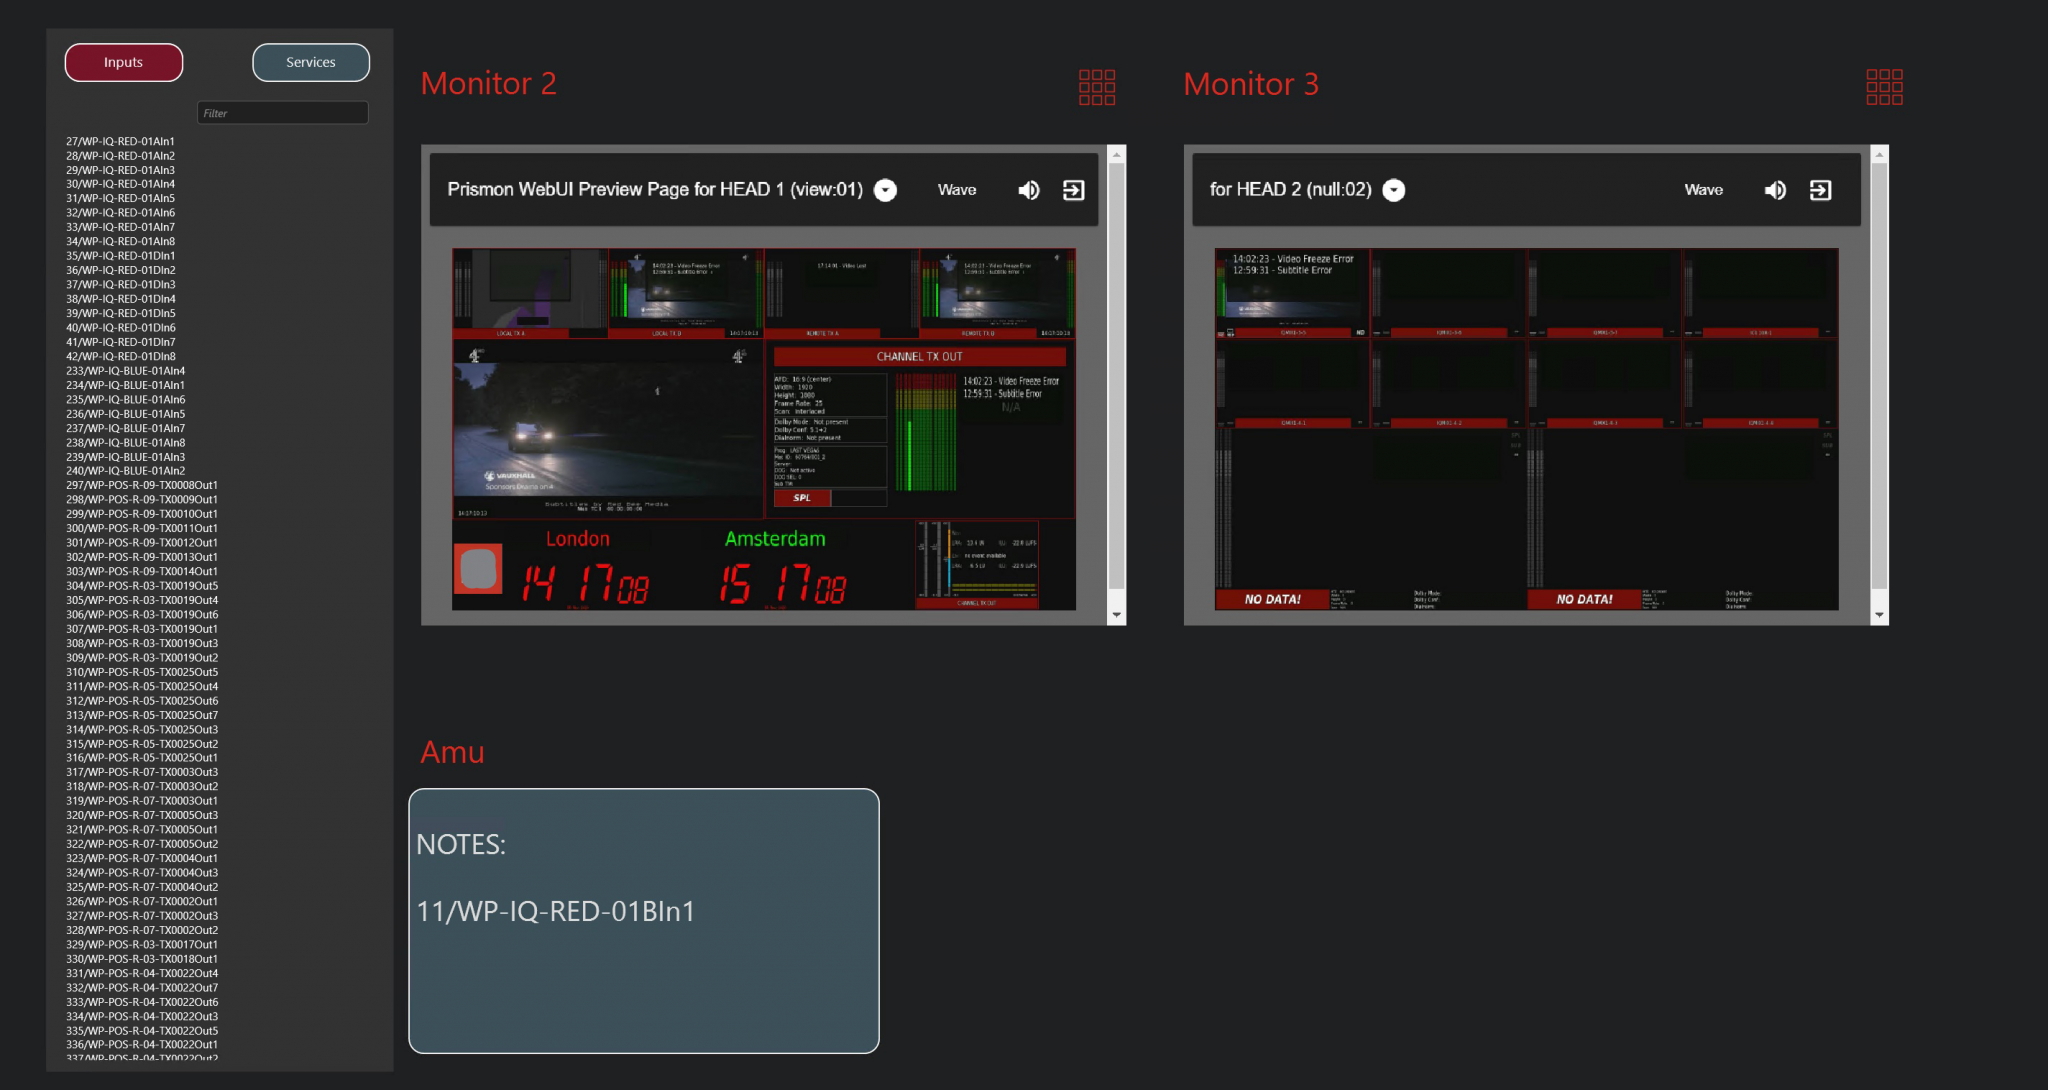Toggle Wave display on HEAD 1 panel
2048x1090 pixels.
tap(956, 190)
